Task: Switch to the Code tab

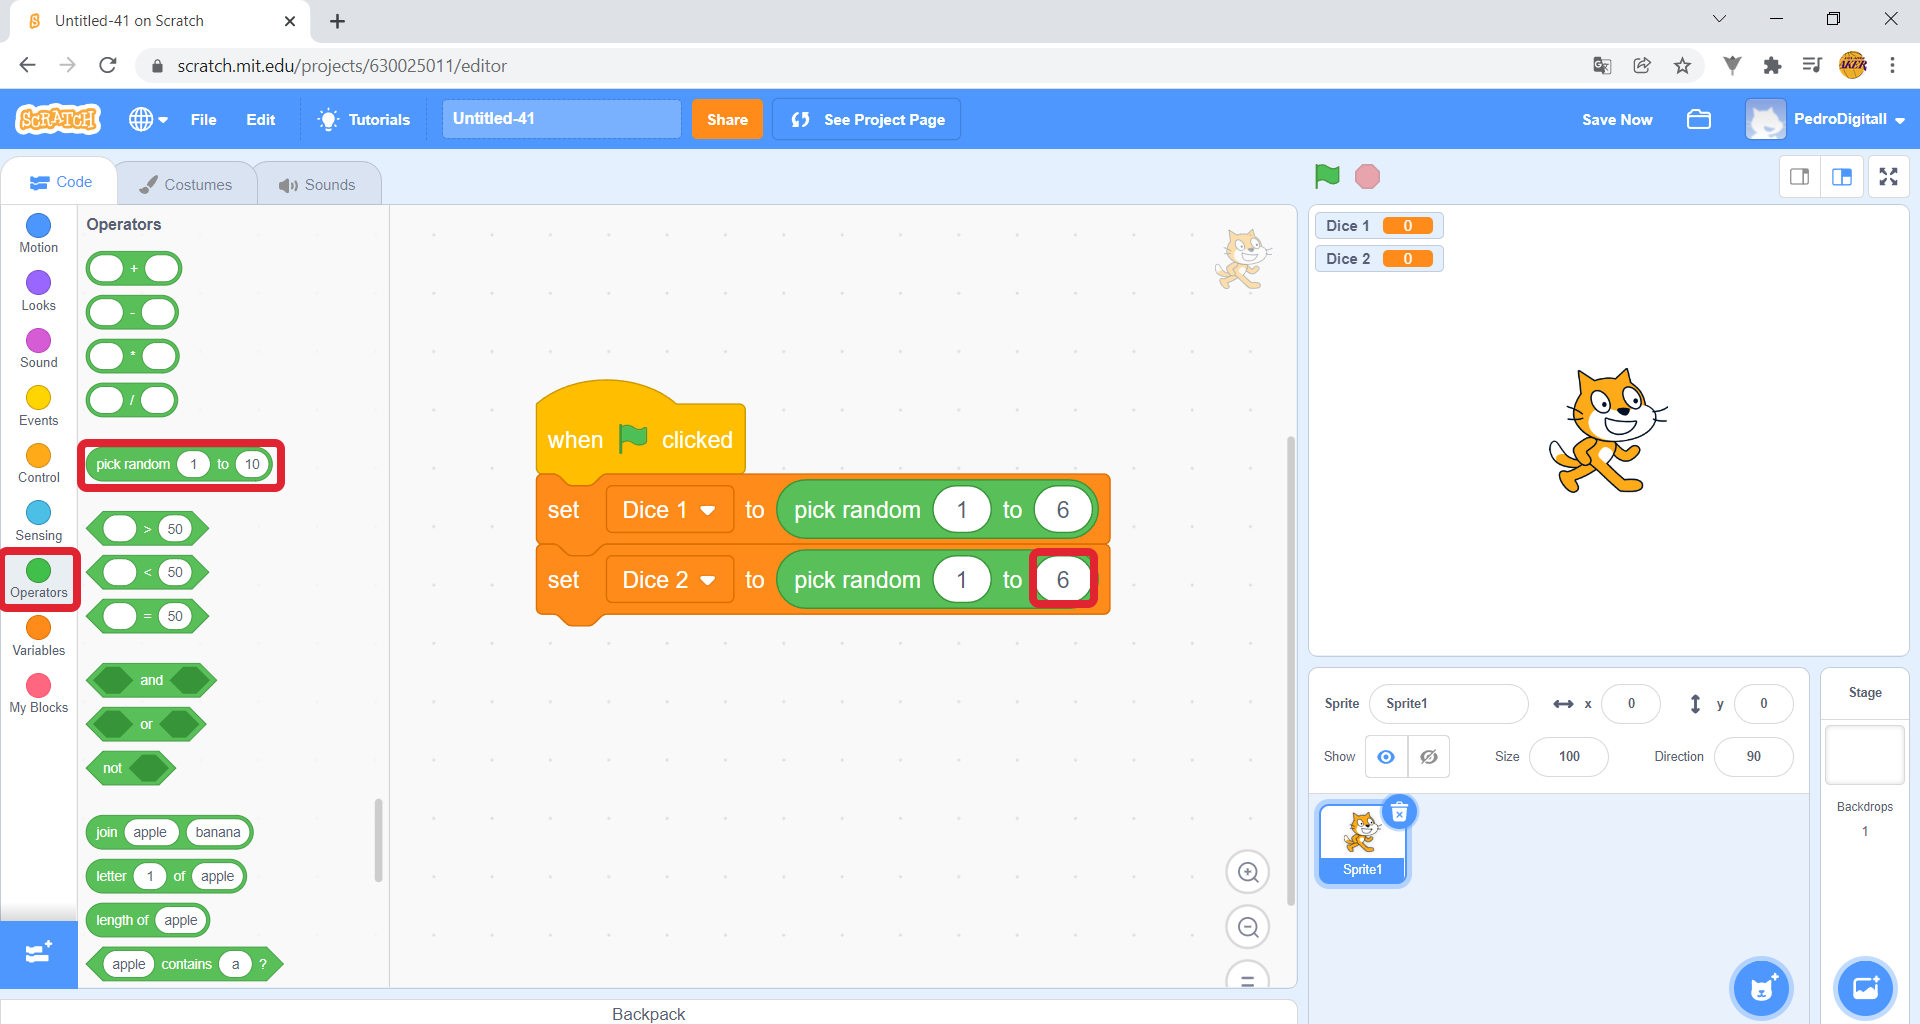Action: point(61,182)
